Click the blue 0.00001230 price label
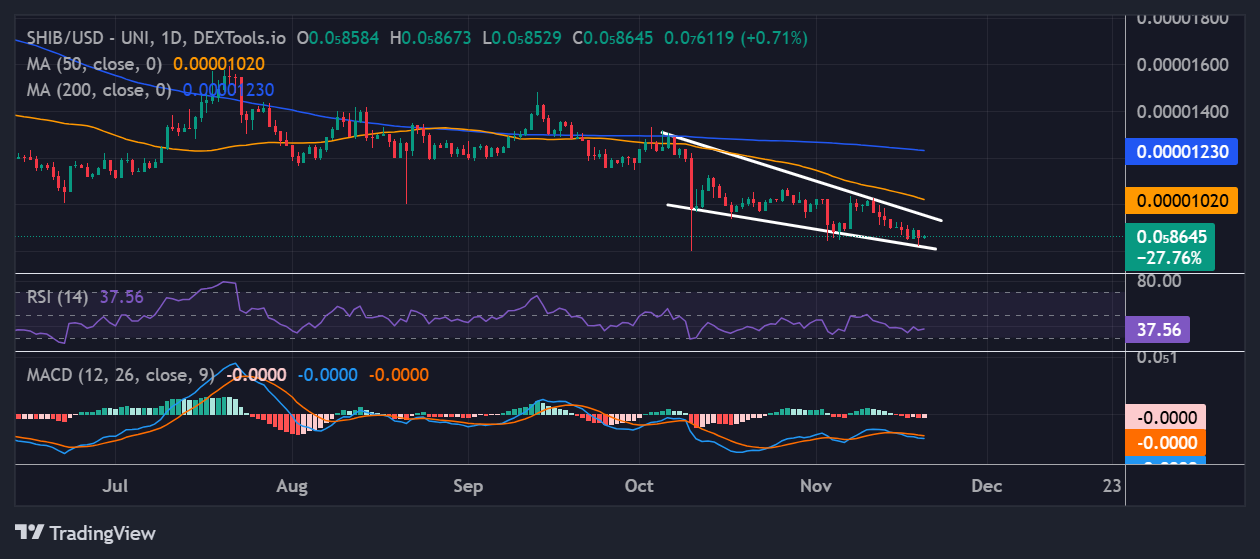Screen dimensions: 1260x559 click(1182, 152)
